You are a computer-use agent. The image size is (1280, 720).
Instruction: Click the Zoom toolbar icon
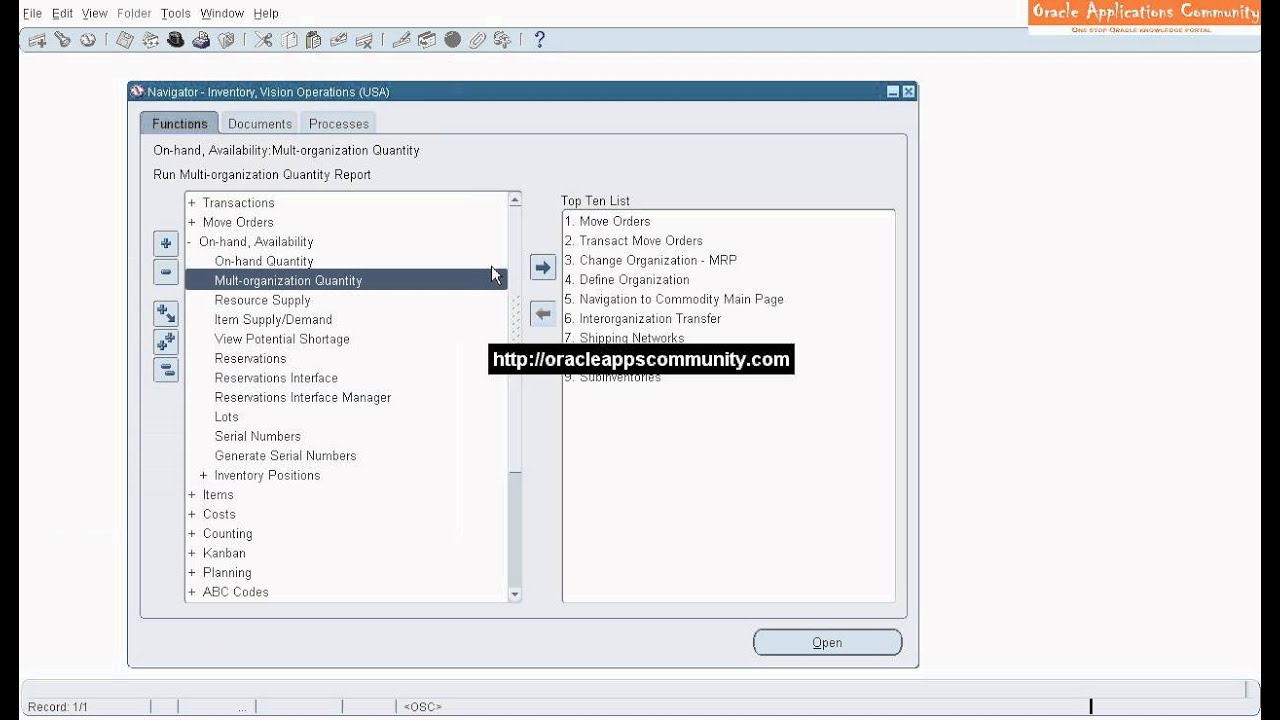click(x=427, y=40)
